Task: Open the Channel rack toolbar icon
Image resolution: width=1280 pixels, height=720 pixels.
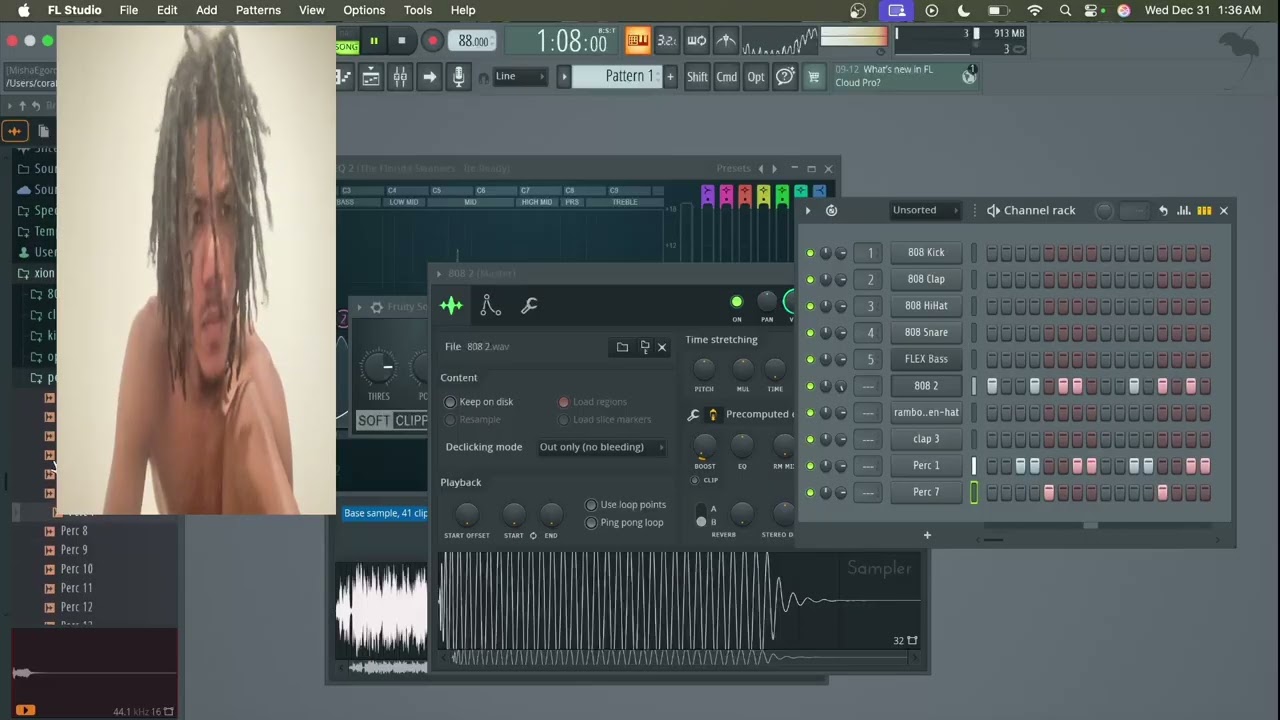Action: pyautogui.click(x=370, y=77)
